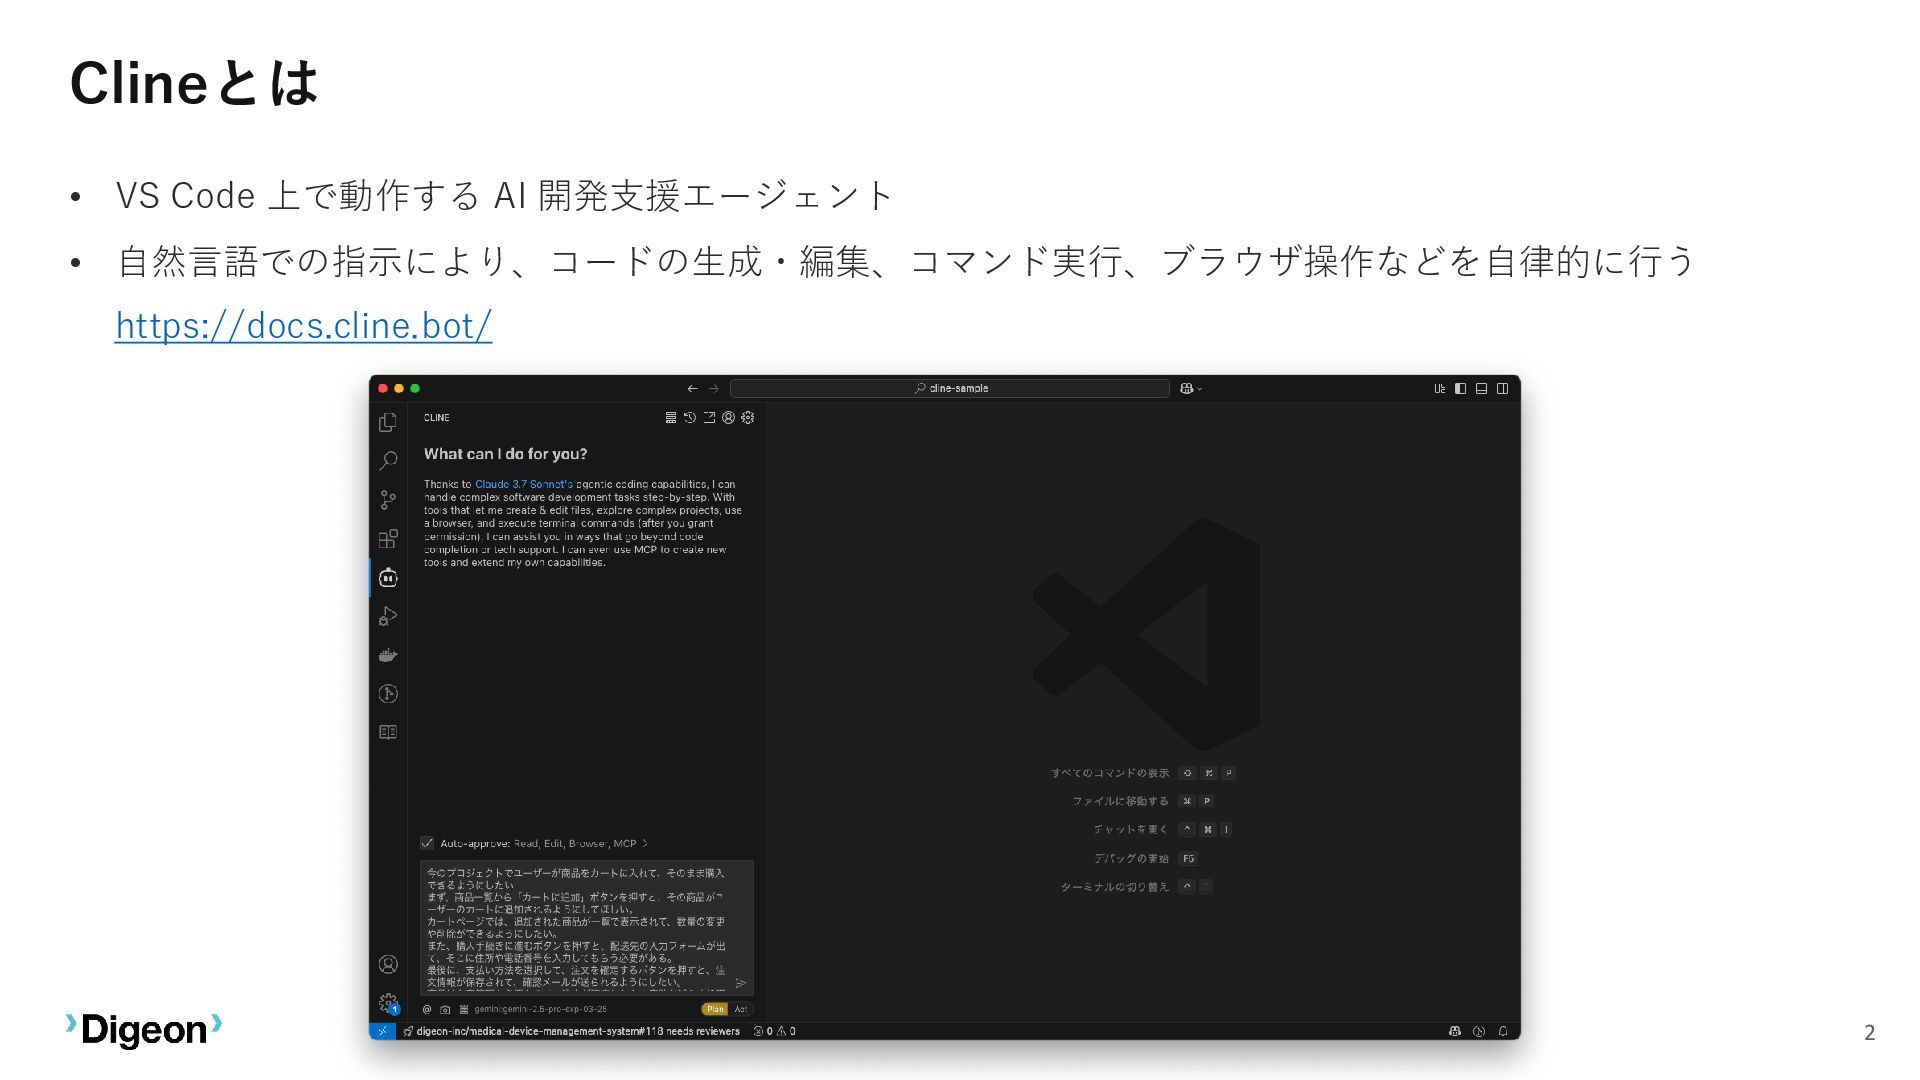Open Customize Layout icon in title bar
1920x1080 pixels.
1439,388
